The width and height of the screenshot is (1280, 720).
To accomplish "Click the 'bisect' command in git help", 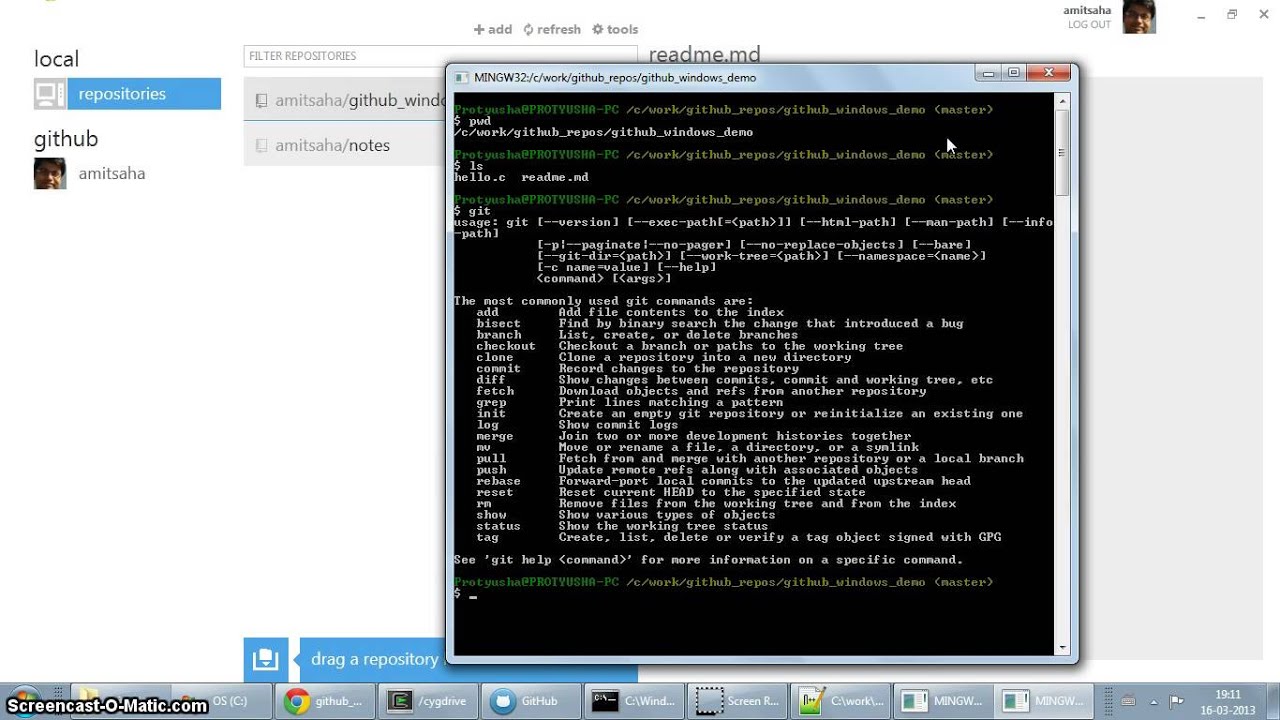I will [x=499, y=323].
